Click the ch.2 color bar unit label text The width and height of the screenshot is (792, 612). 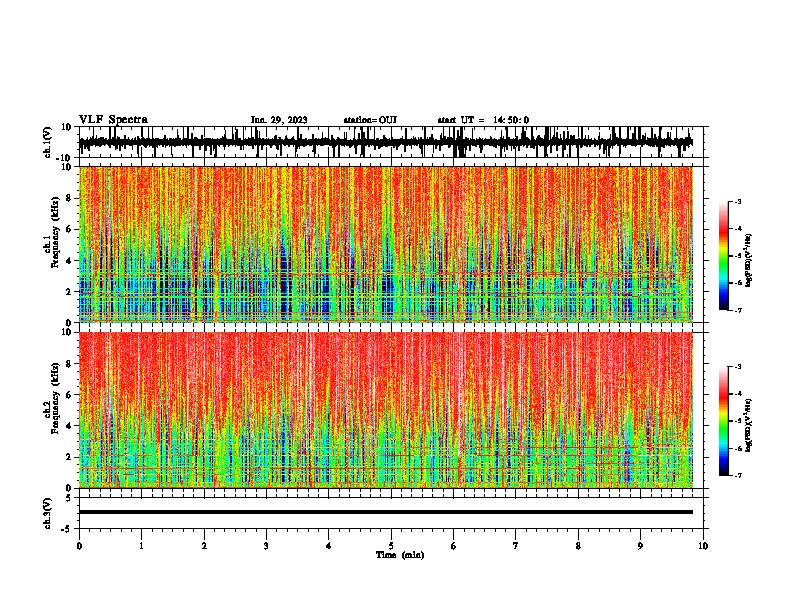[749, 425]
